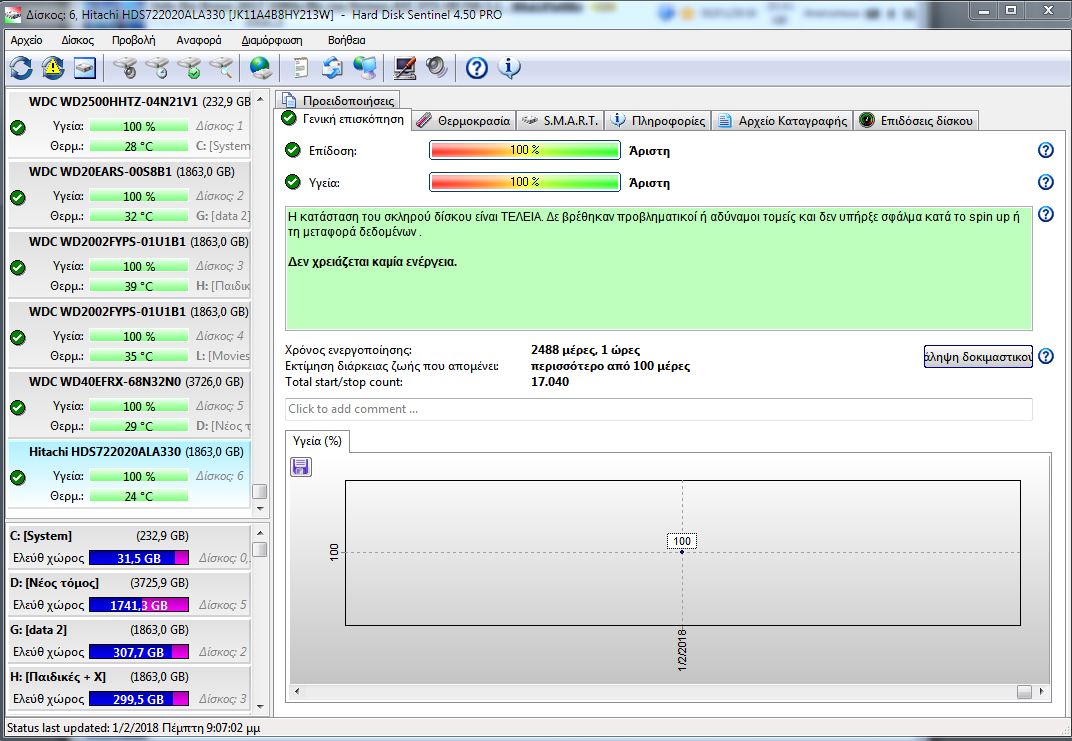The height and width of the screenshot is (741, 1072).
Task: Click green check icon of WDC WD40EFRX disk
Action: tap(18, 407)
